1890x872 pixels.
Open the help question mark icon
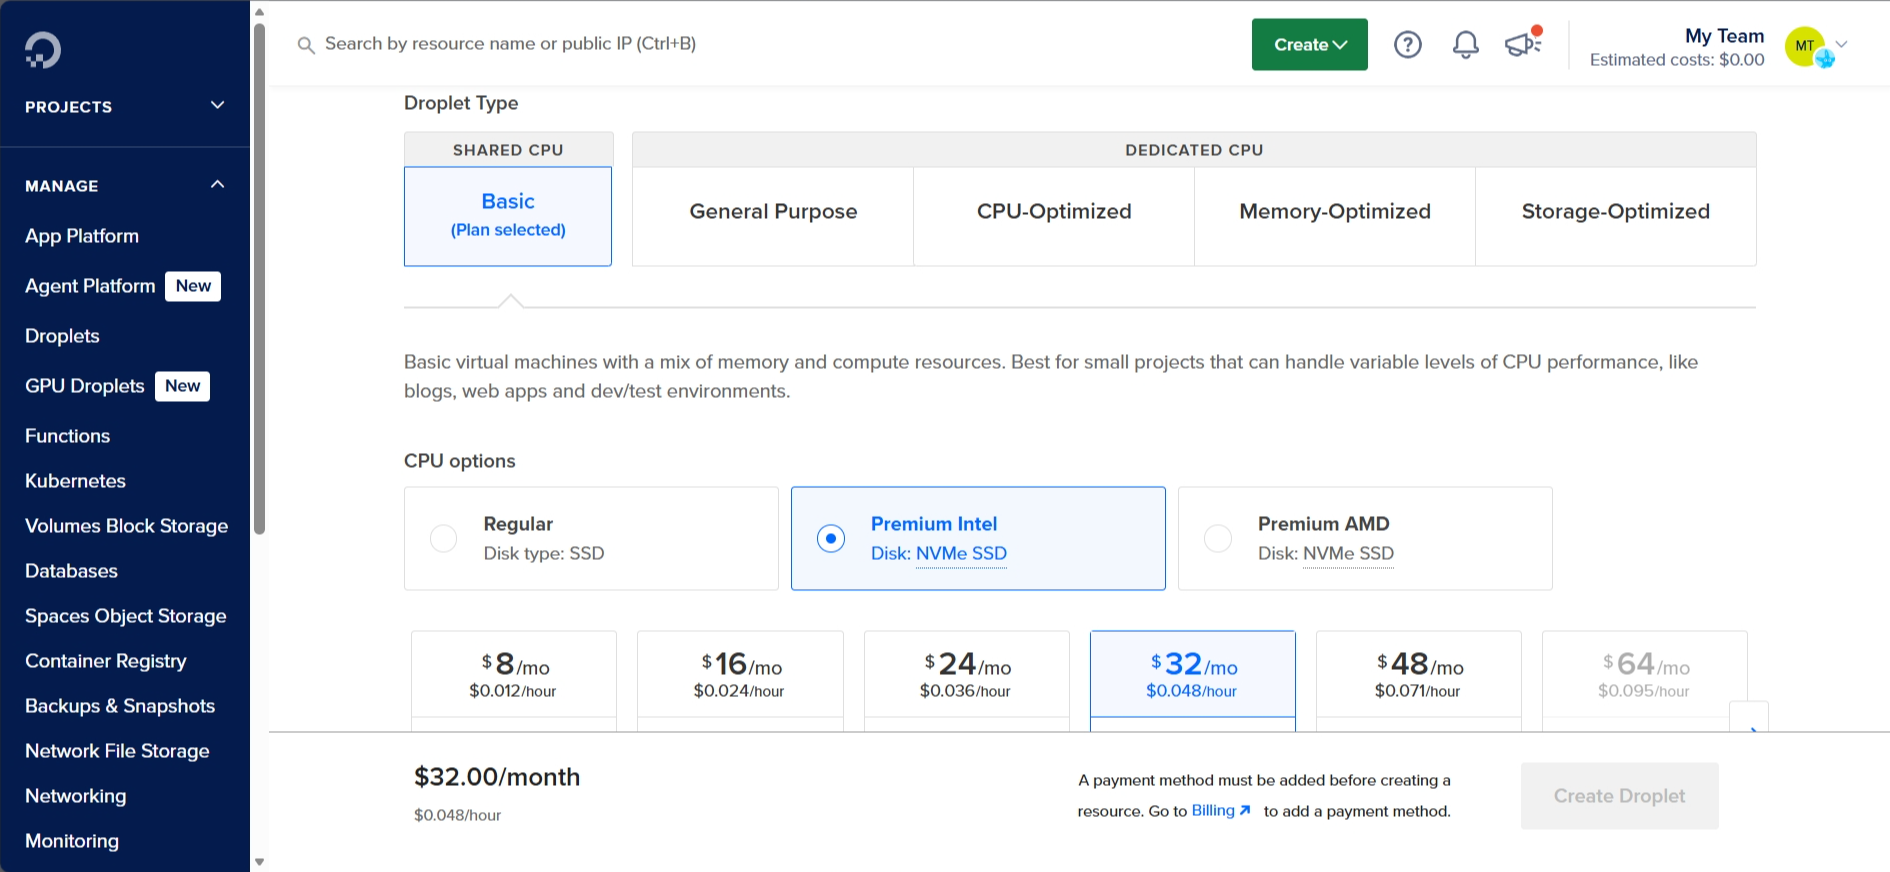click(1408, 44)
